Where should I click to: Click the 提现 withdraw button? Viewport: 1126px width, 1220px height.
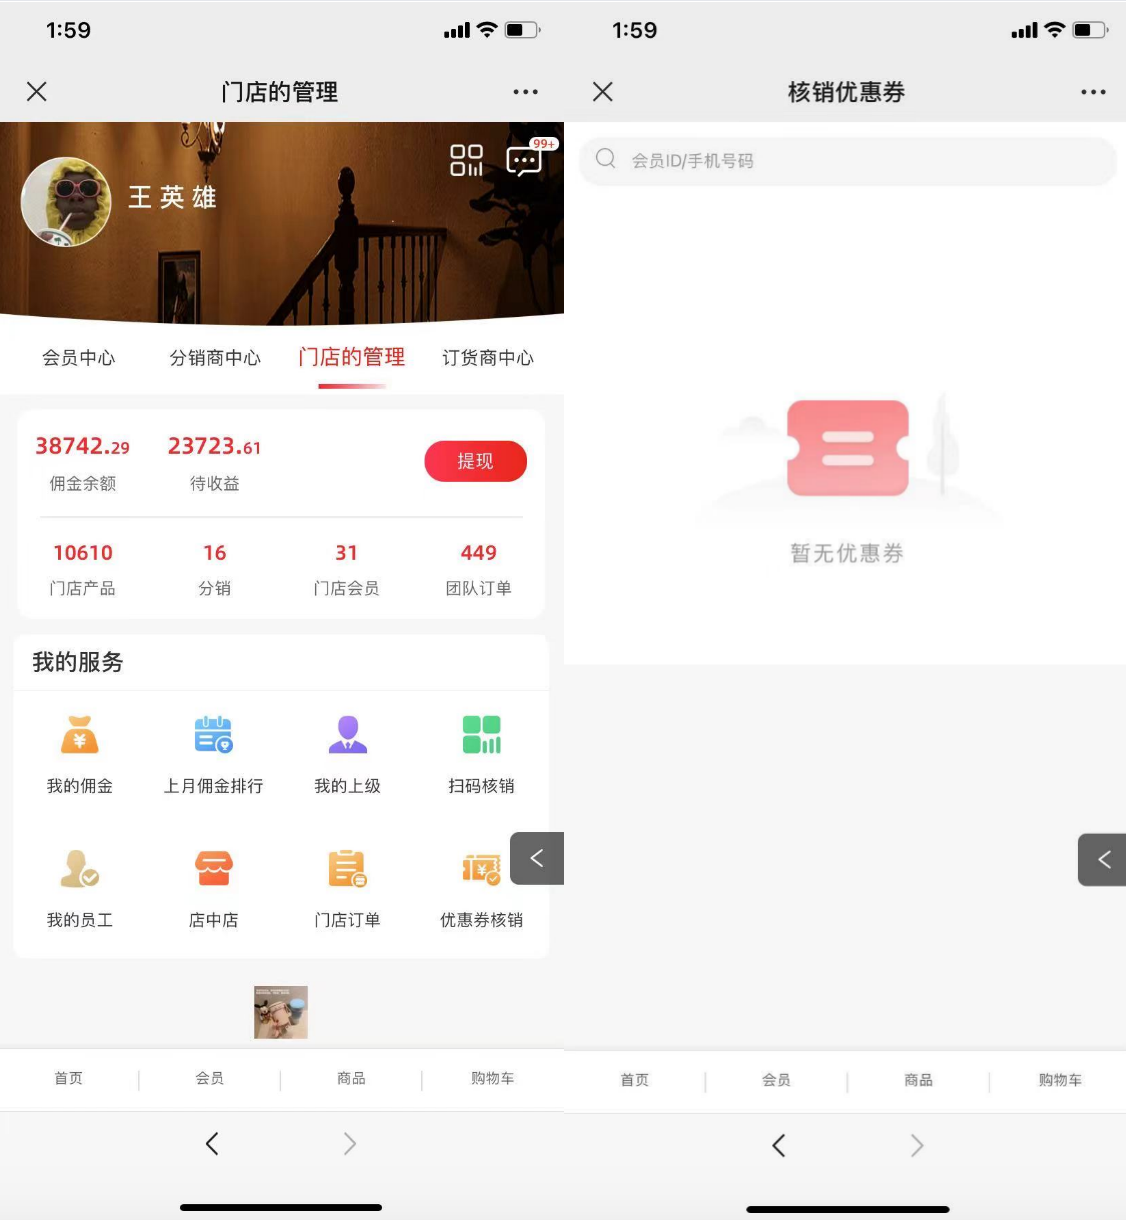point(475,461)
